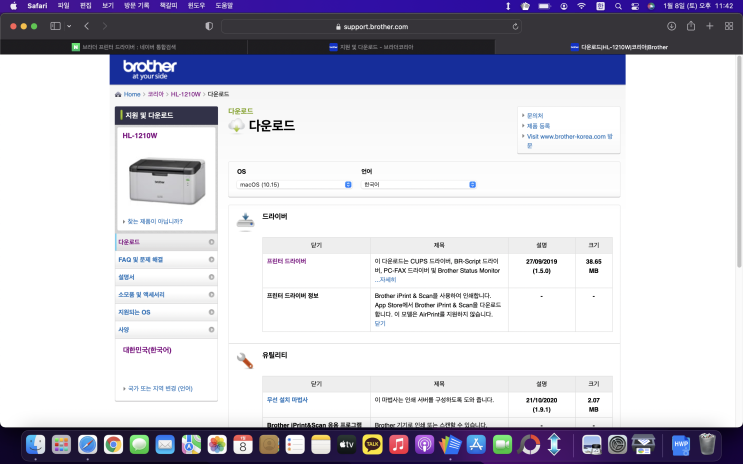Open 설명서 sidebar item
This screenshot has height=464, width=743.
[x=166, y=277]
